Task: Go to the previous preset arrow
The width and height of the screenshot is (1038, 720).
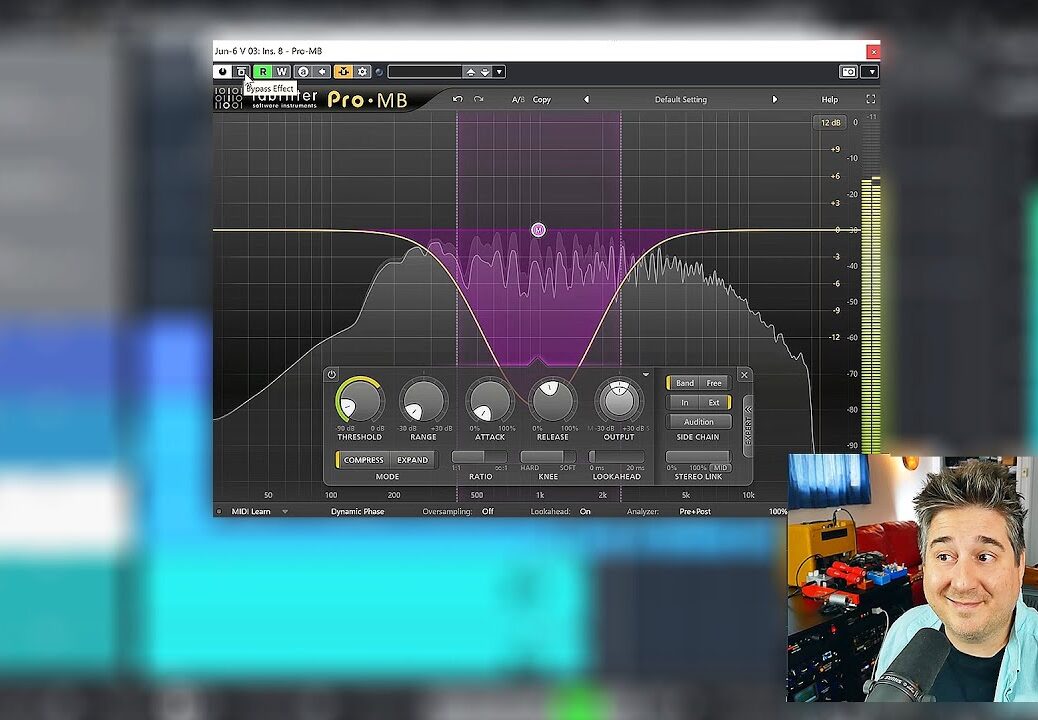Action: coord(586,99)
